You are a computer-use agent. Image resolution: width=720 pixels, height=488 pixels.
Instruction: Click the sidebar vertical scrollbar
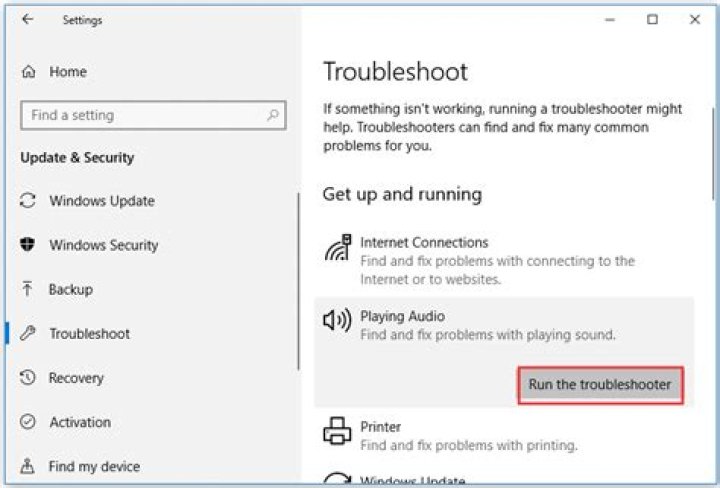click(x=298, y=280)
